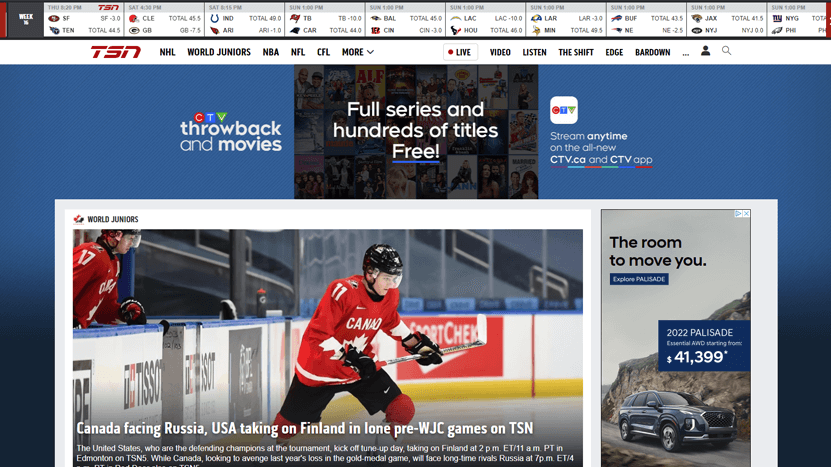831x467 pixels.
Task: Click the red scoreboard previous arrow
Action: [x=3, y=20]
